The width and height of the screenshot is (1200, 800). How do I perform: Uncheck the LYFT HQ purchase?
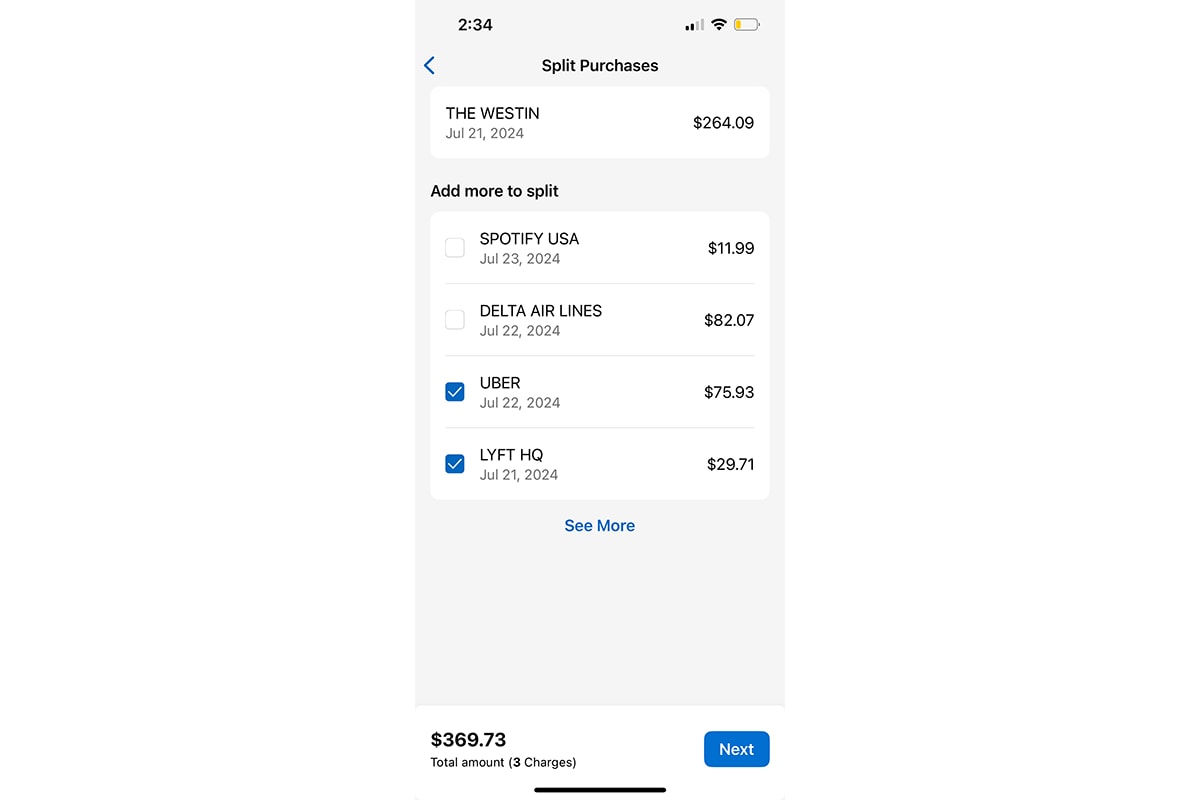455,463
